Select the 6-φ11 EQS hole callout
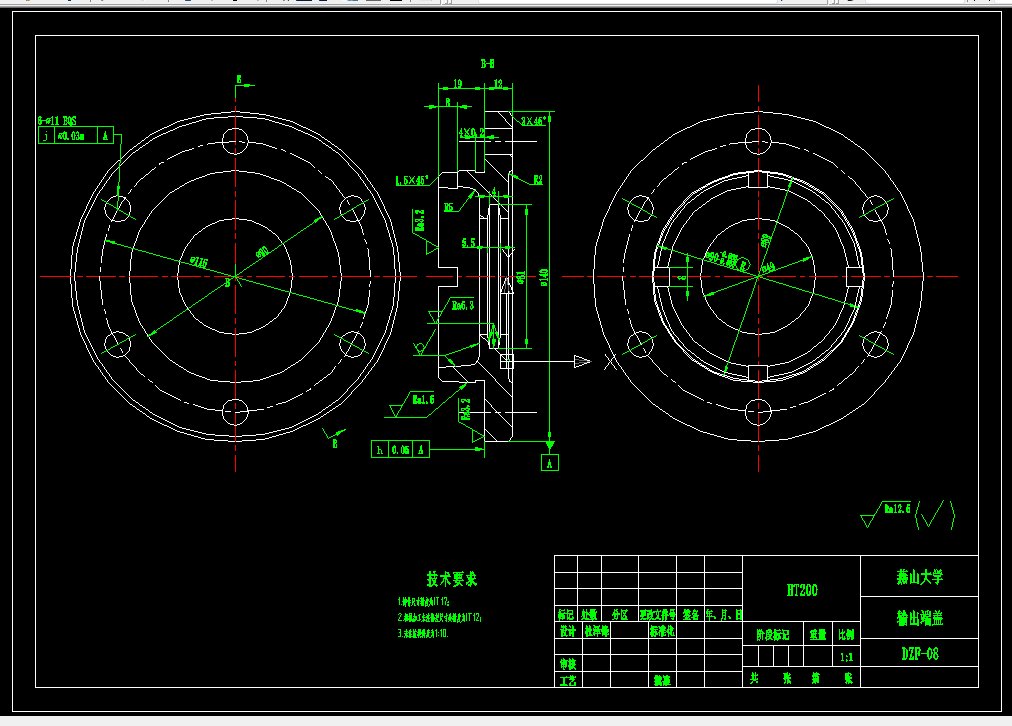The image size is (1012, 726). coord(57,121)
